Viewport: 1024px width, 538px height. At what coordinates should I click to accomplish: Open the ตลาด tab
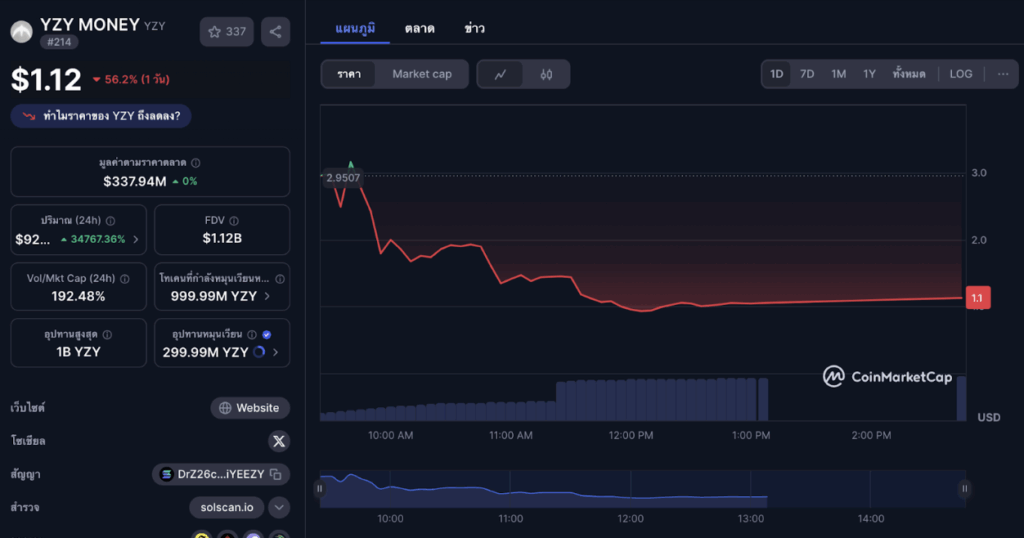pyautogui.click(x=419, y=29)
